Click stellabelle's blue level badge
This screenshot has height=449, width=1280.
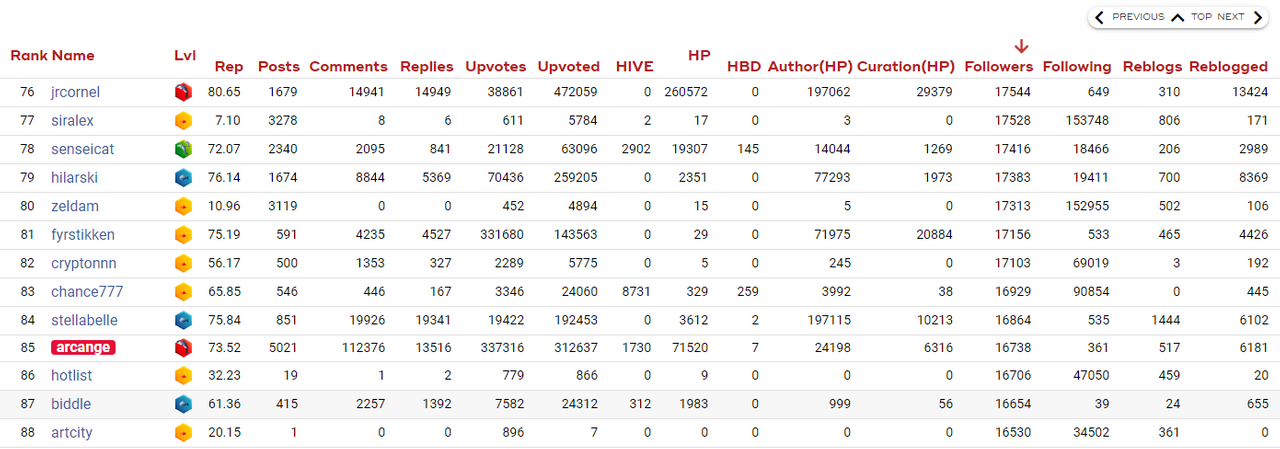click(x=182, y=320)
